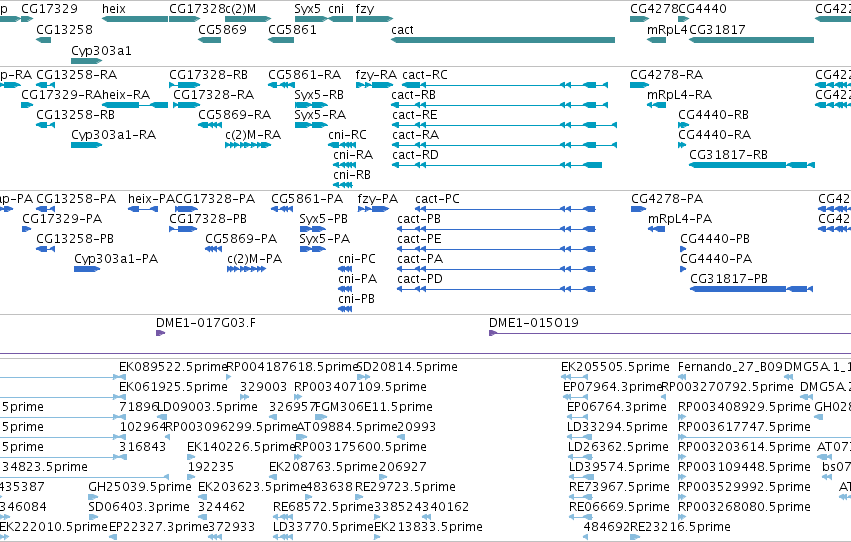
Task: Click the heix gene label
Action: [x=113, y=9]
